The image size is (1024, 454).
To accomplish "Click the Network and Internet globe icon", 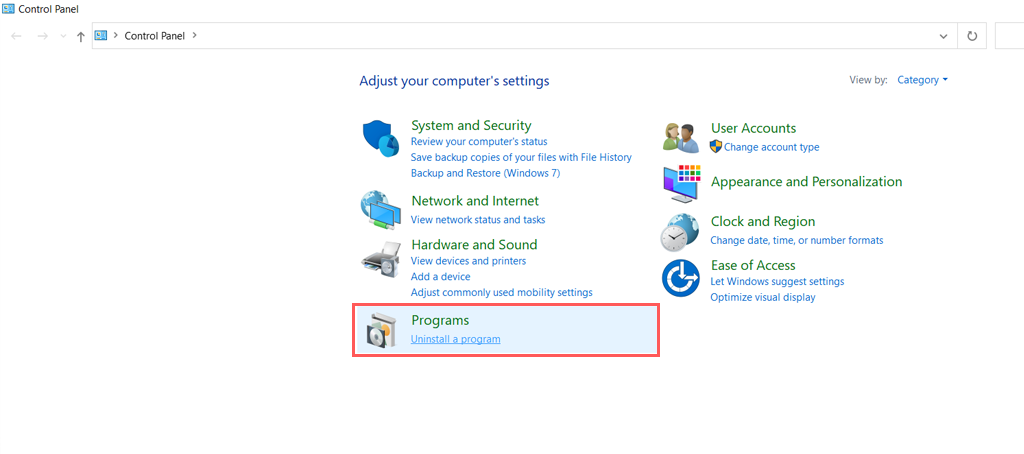I will pyautogui.click(x=380, y=209).
